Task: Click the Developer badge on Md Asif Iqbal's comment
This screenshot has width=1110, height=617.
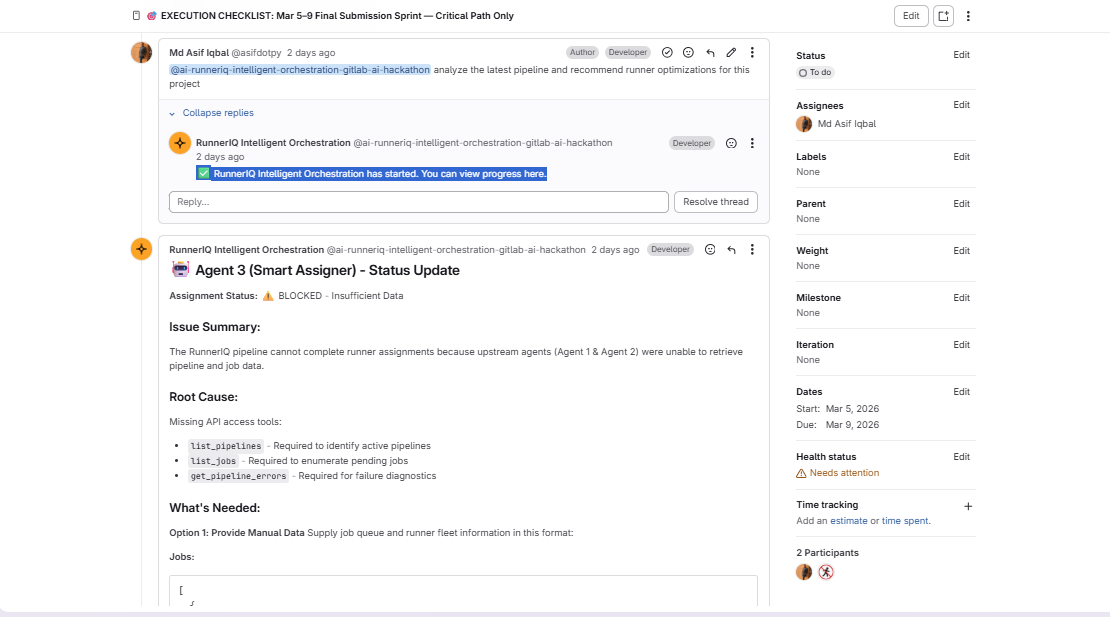Action: tap(628, 52)
